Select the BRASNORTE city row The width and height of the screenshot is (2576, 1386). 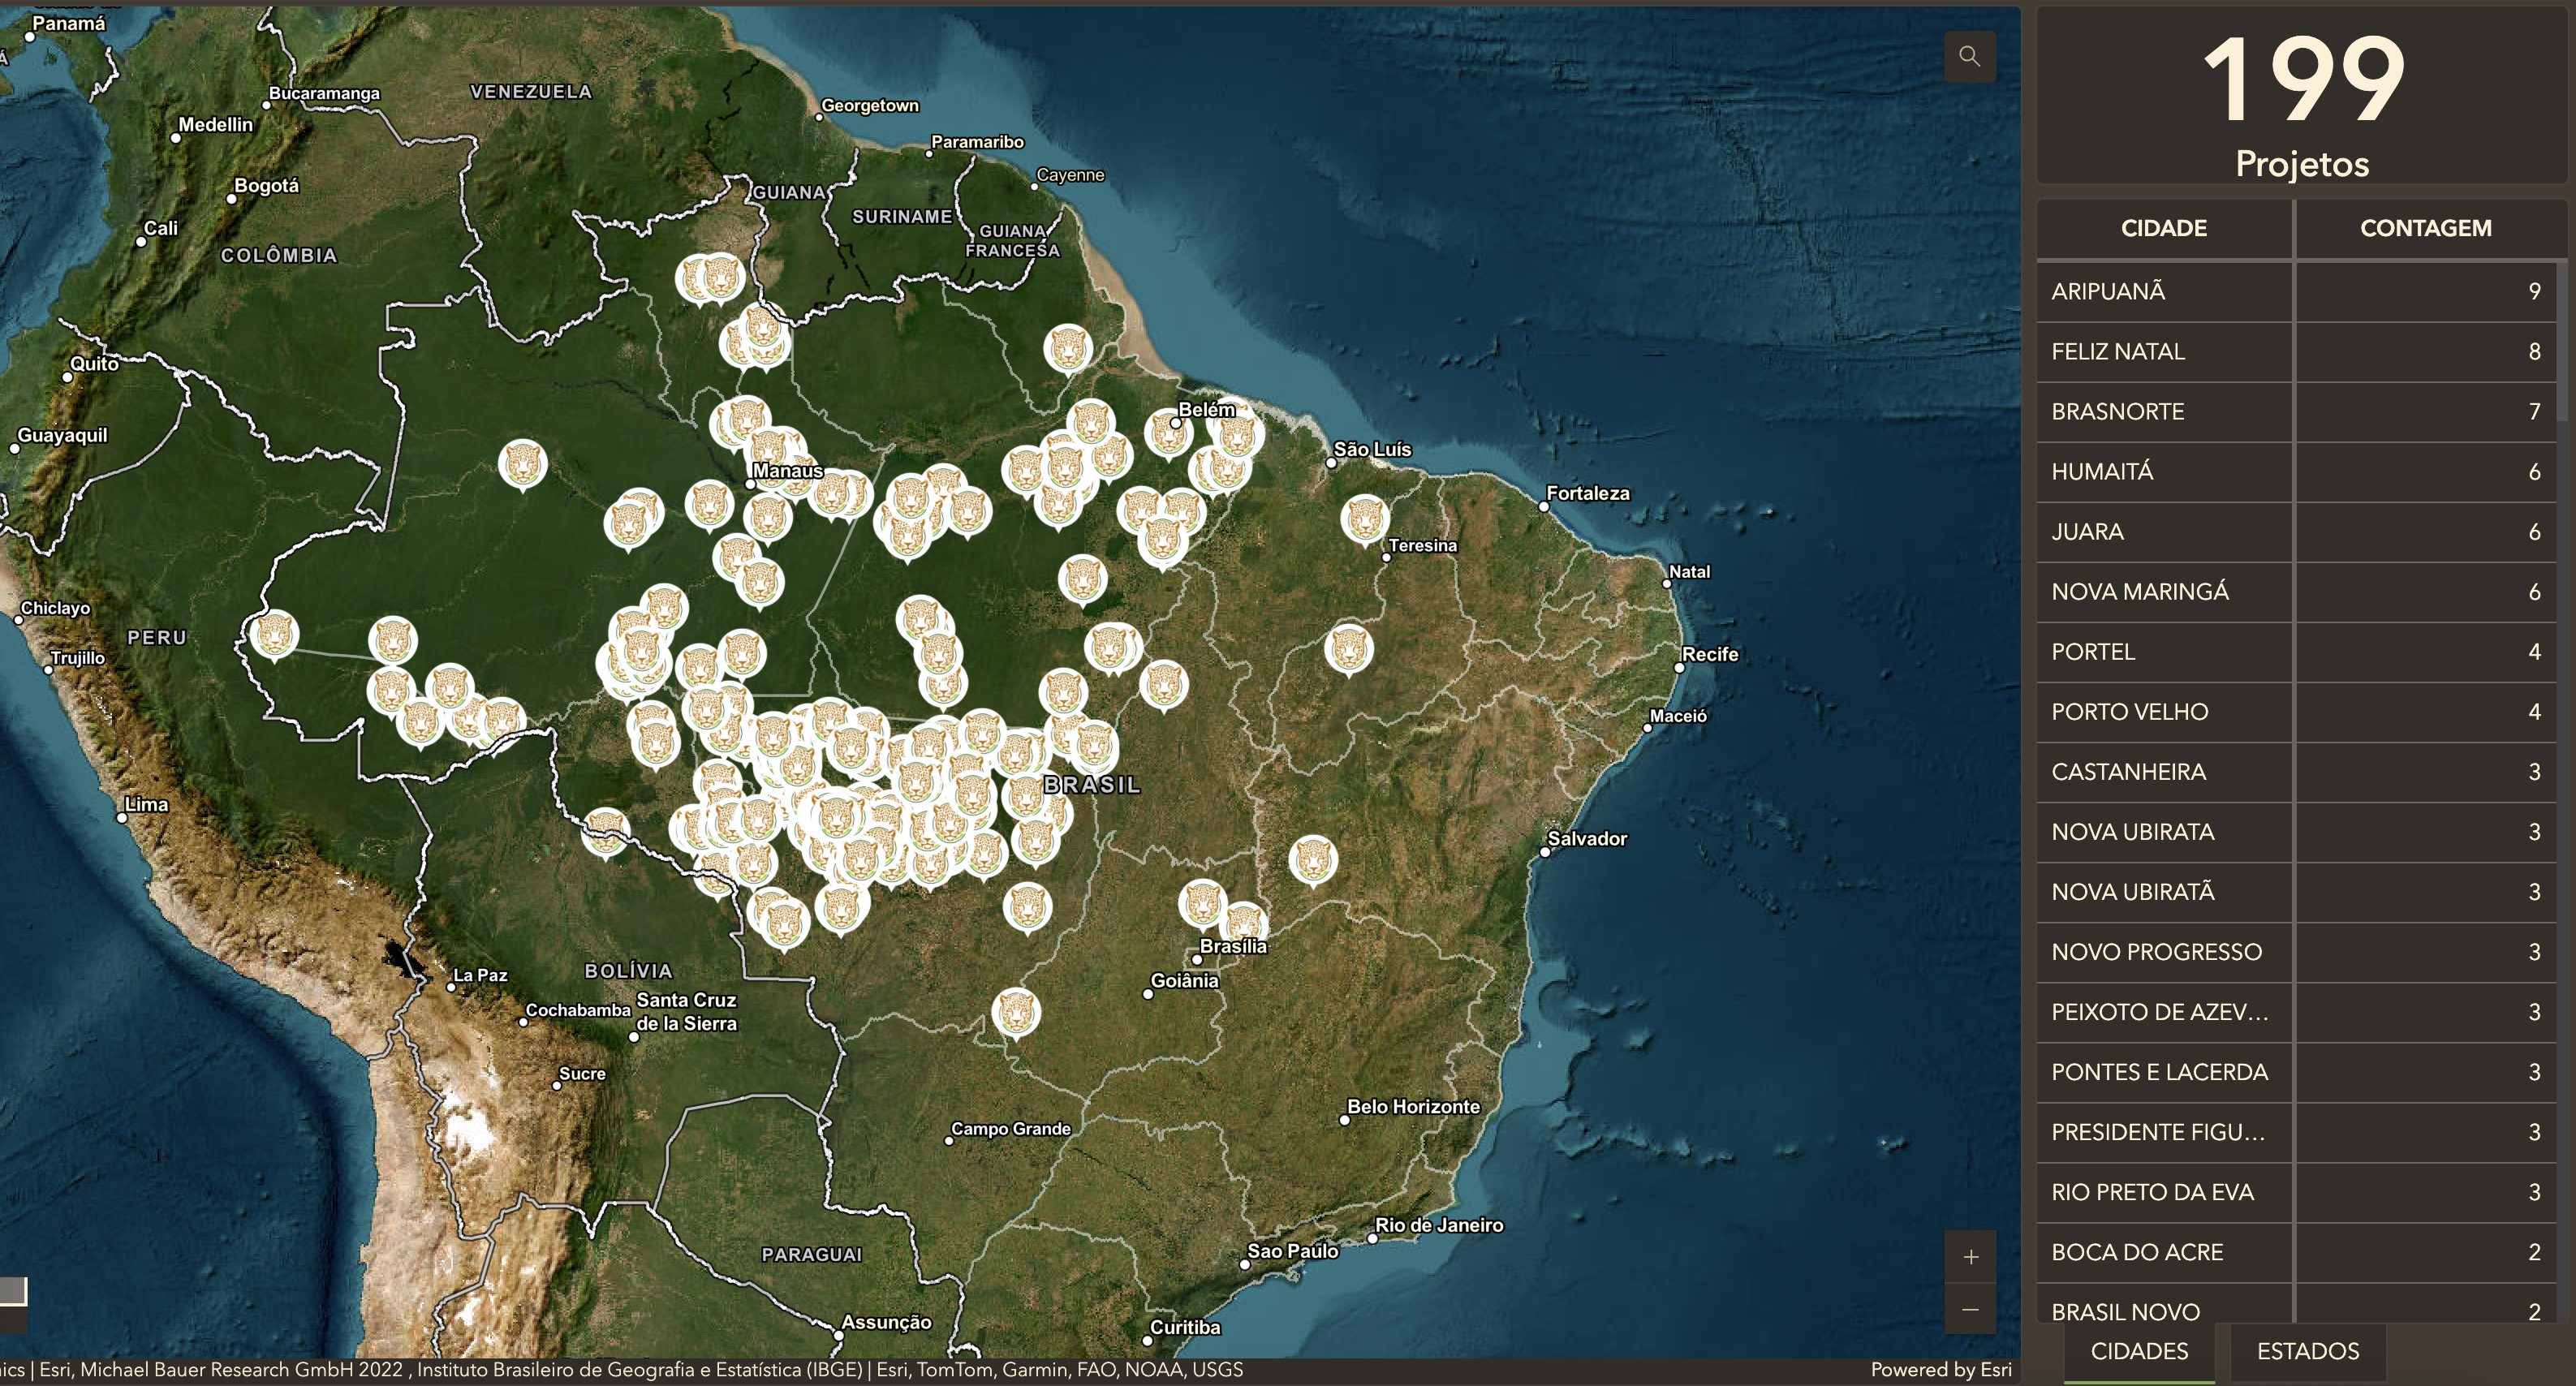click(x=2297, y=411)
